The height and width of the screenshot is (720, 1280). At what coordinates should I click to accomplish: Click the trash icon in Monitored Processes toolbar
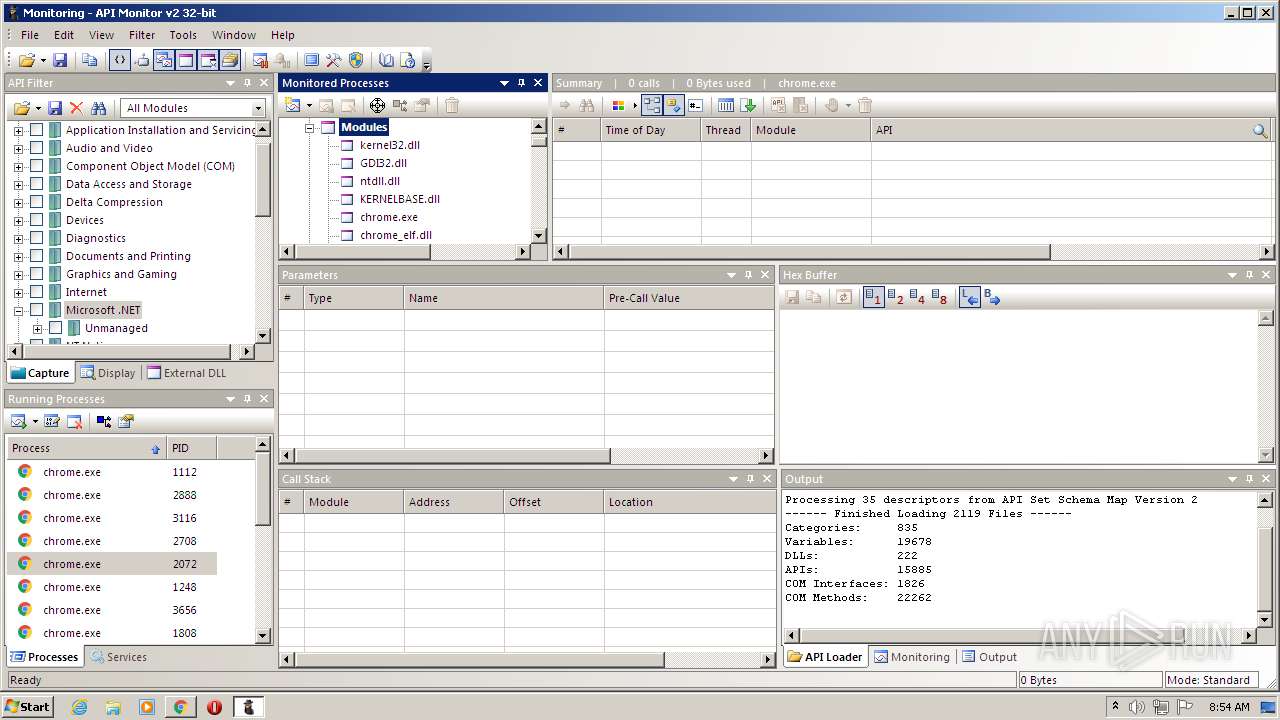452,105
